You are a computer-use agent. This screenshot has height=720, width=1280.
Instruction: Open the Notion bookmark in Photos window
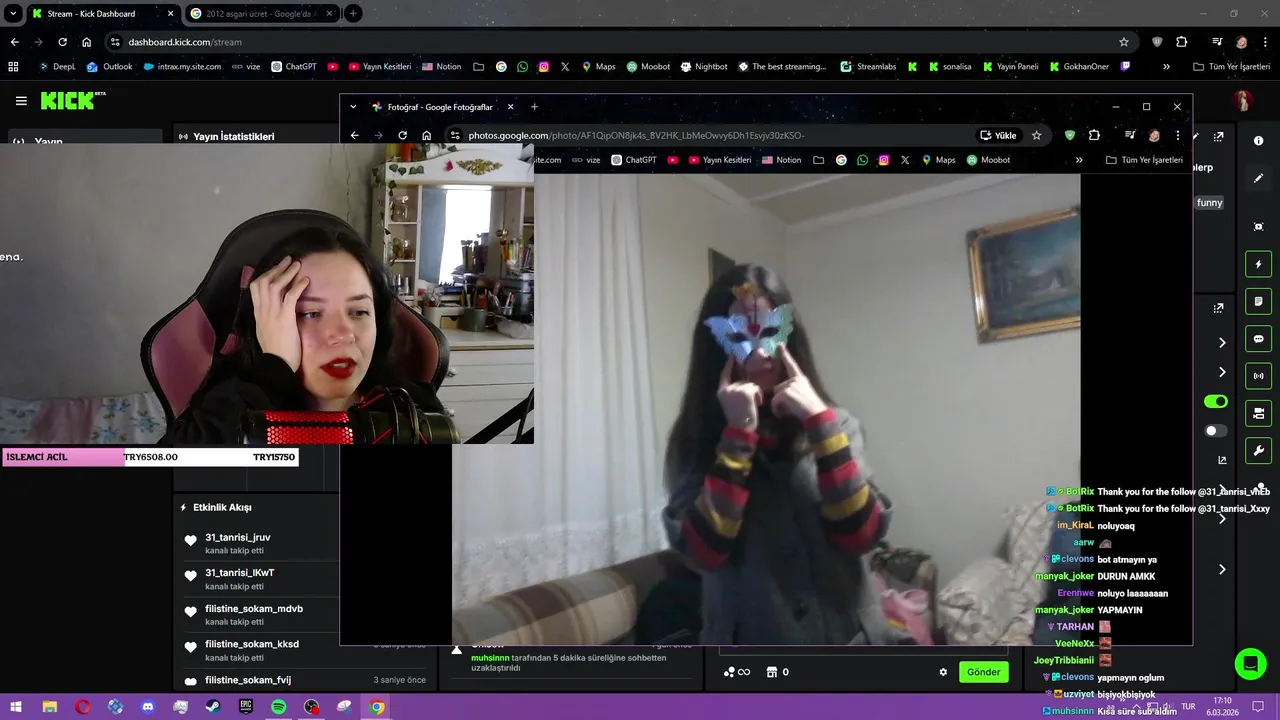coord(781,160)
